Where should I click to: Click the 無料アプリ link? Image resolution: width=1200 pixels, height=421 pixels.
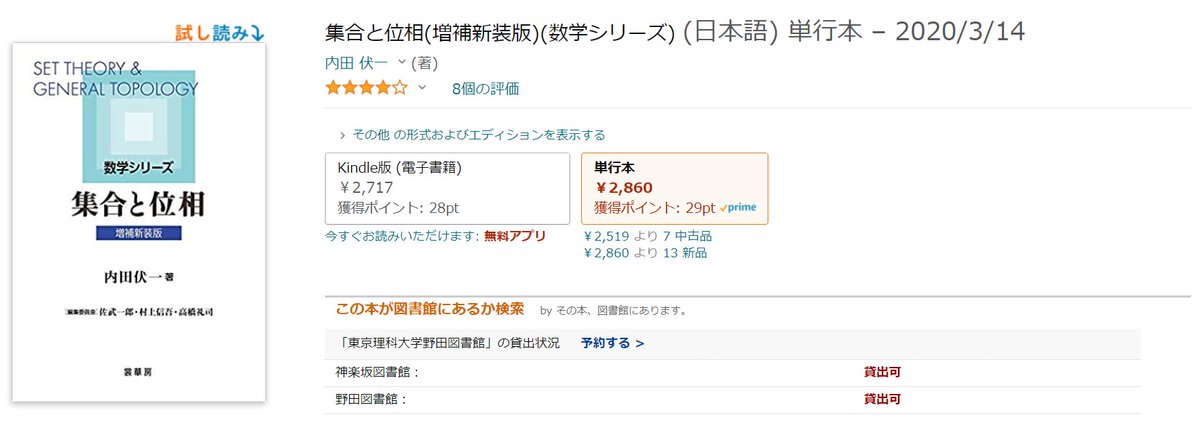tap(515, 236)
